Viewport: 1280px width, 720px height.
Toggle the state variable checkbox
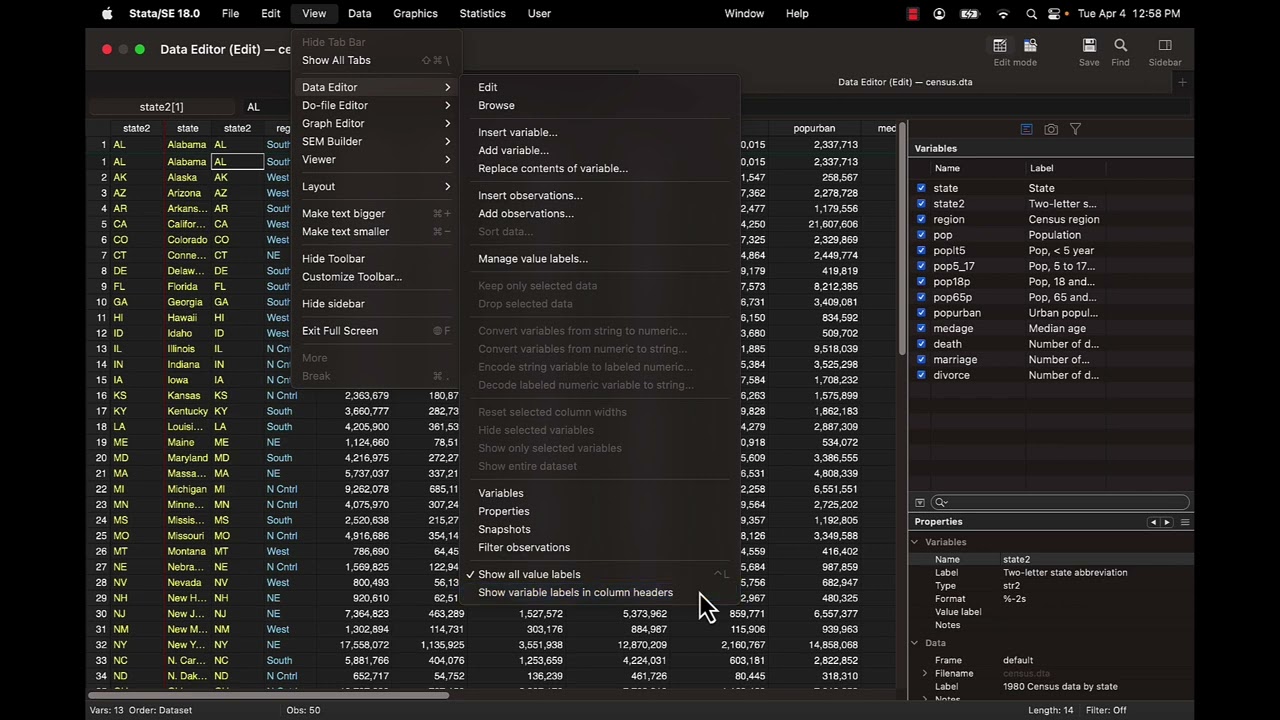pos(921,188)
